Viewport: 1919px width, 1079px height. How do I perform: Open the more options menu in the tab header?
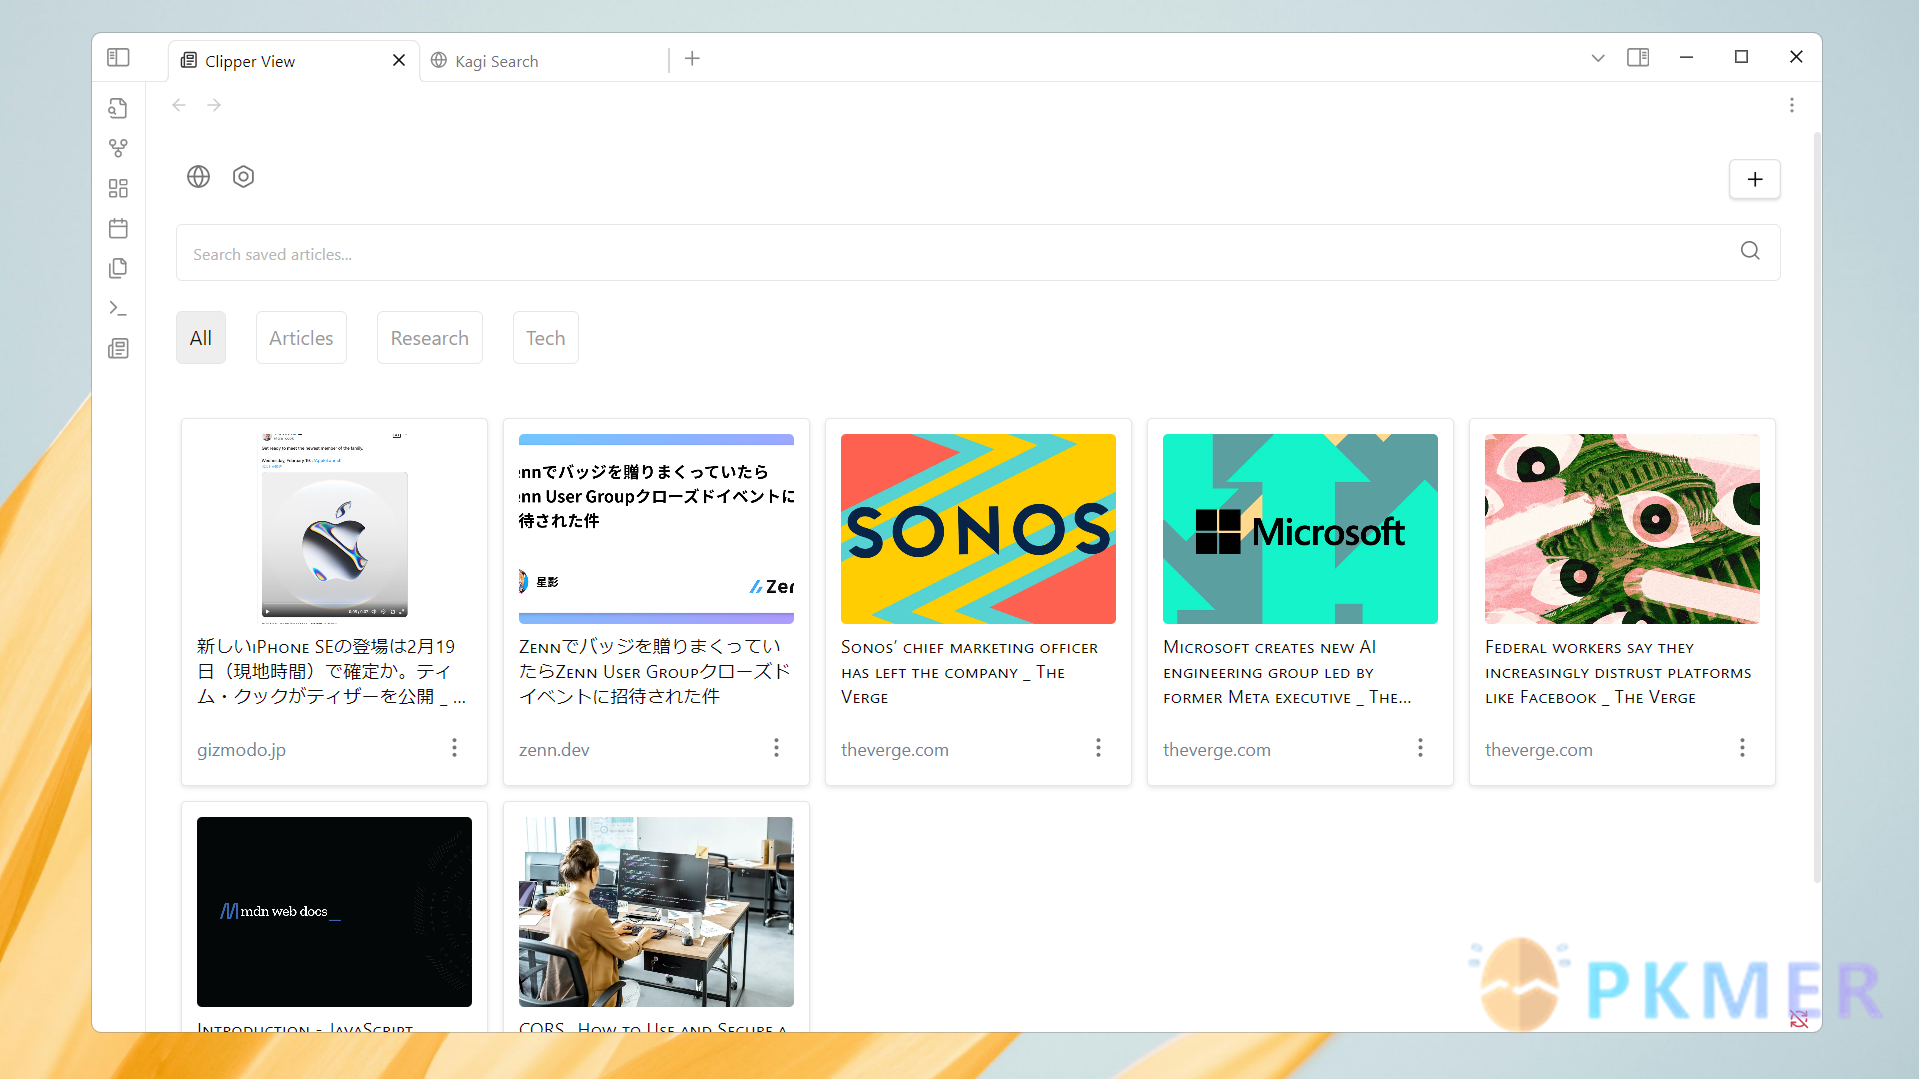pos(1792,105)
